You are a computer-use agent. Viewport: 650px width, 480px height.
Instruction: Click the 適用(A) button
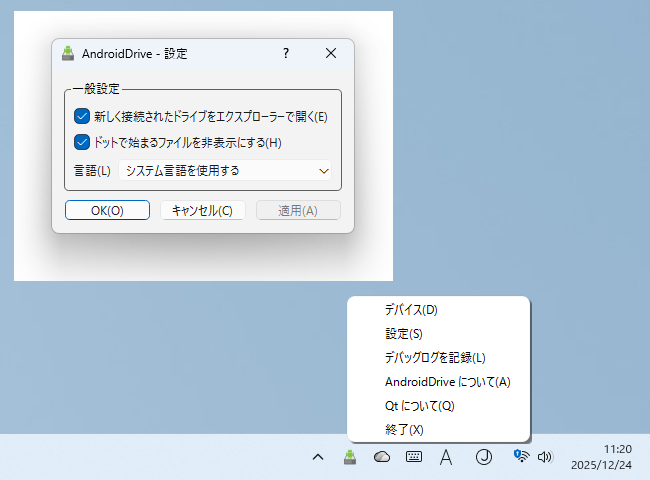pyautogui.click(x=298, y=210)
